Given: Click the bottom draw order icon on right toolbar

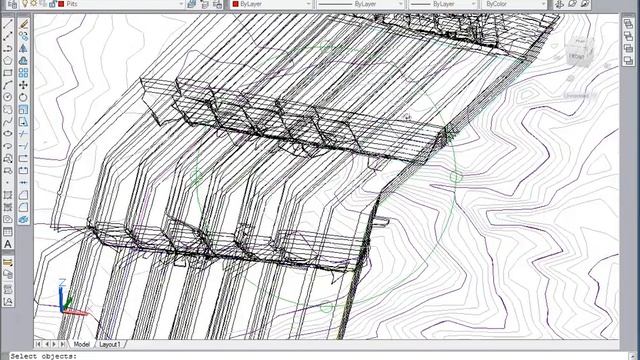Looking at the screenshot, I should 628,60.
